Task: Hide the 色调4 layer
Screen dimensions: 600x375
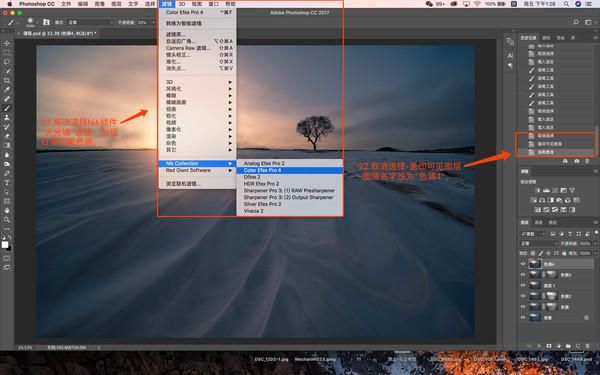Action: pos(523,264)
